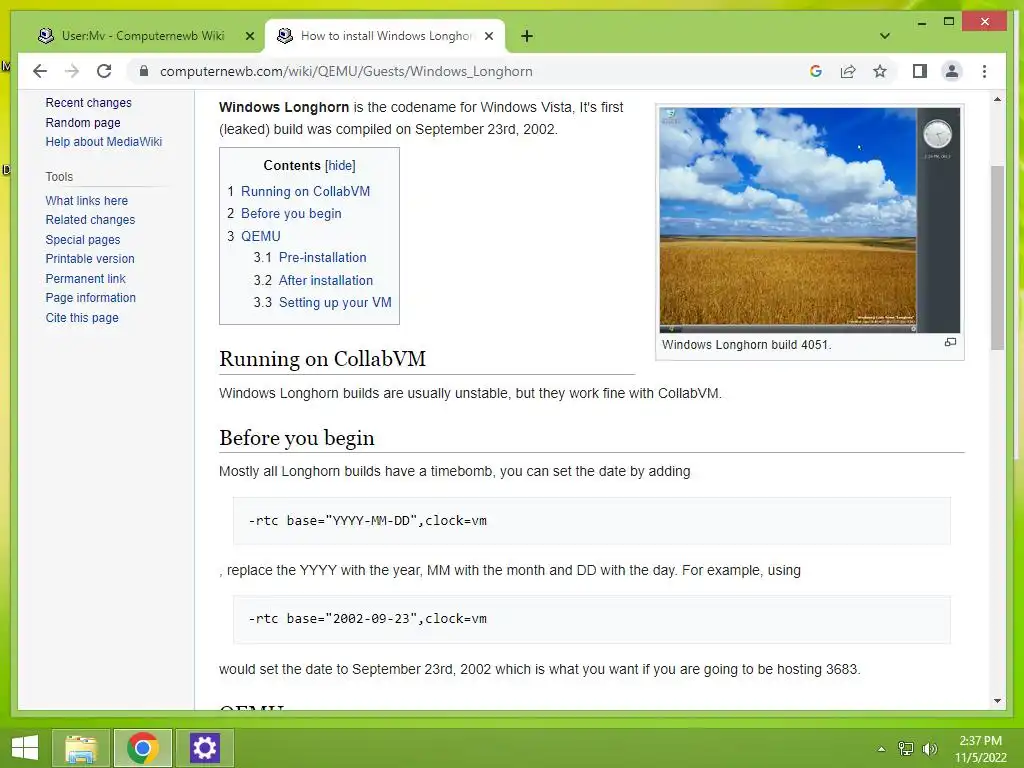The image size is (1024, 768).
Task: Get the Permanent link
Action: pyautogui.click(x=85, y=278)
